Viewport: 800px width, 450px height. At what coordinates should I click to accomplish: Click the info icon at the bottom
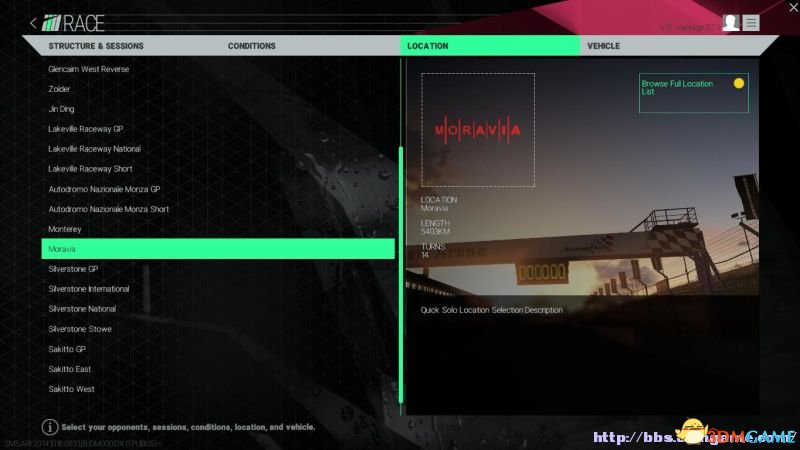click(49, 427)
